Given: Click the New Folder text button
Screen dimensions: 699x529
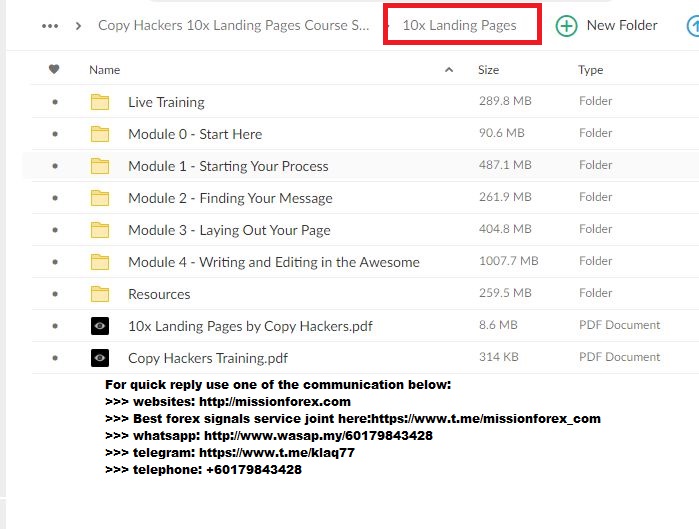Looking at the screenshot, I should pyautogui.click(x=622, y=25).
